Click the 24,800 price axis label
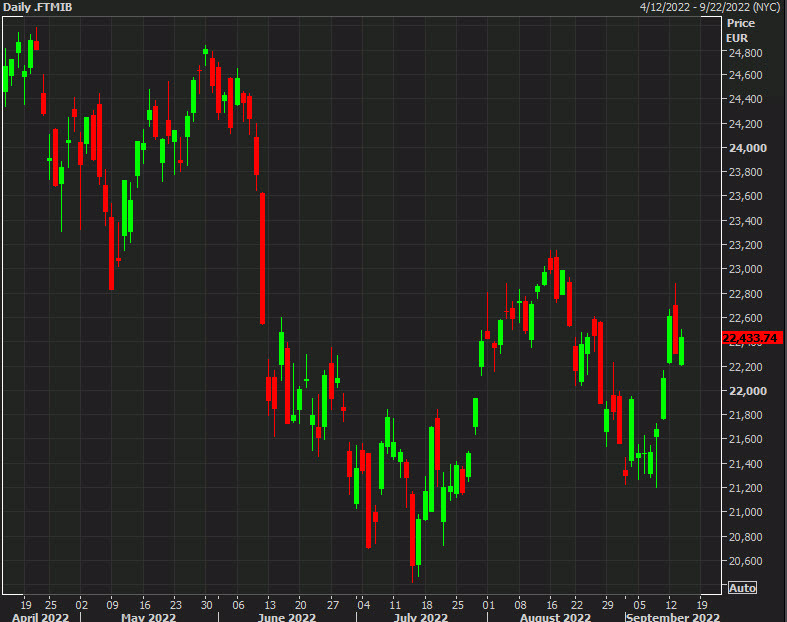 click(x=746, y=52)
